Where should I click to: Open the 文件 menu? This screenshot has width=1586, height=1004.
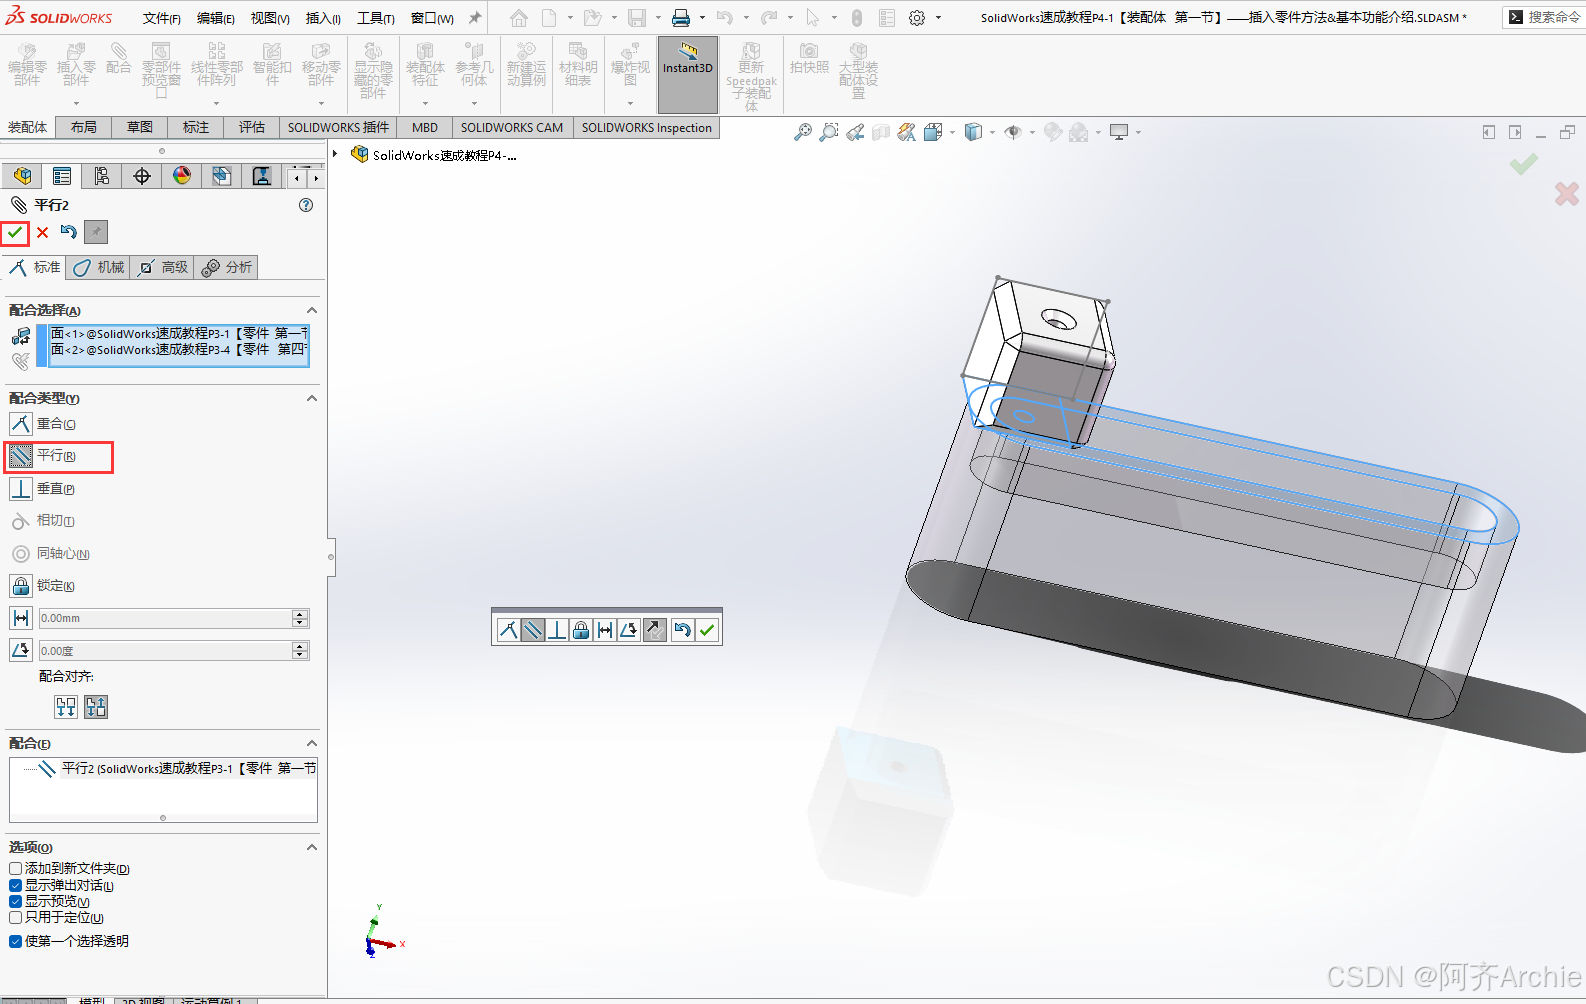[161, 18]
